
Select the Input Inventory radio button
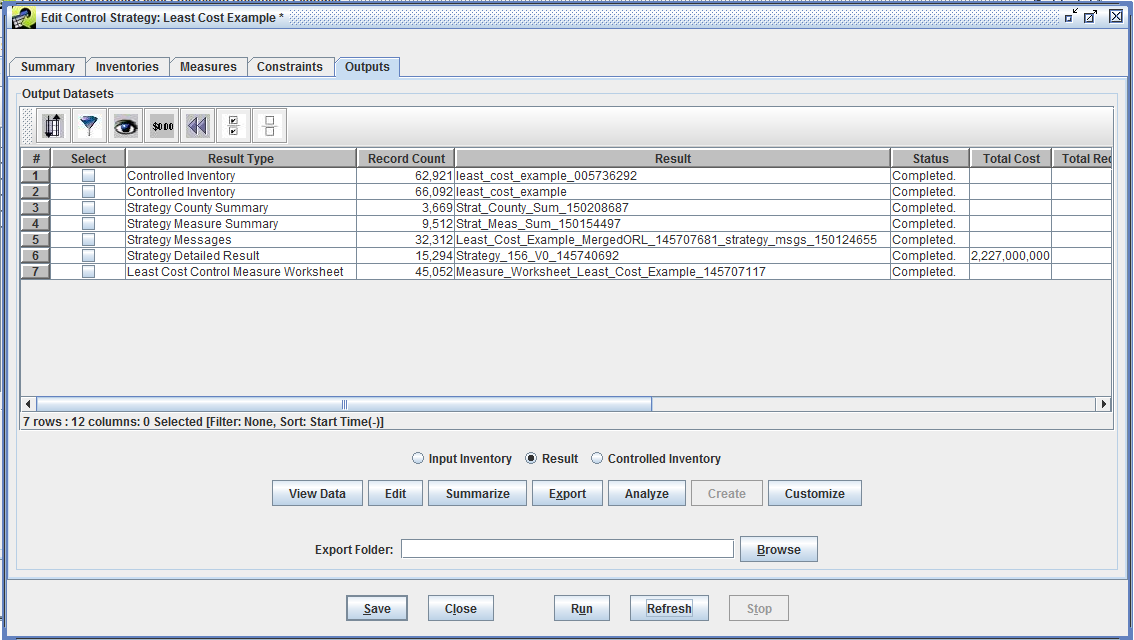pyautogui.click(x=418, y=458)
